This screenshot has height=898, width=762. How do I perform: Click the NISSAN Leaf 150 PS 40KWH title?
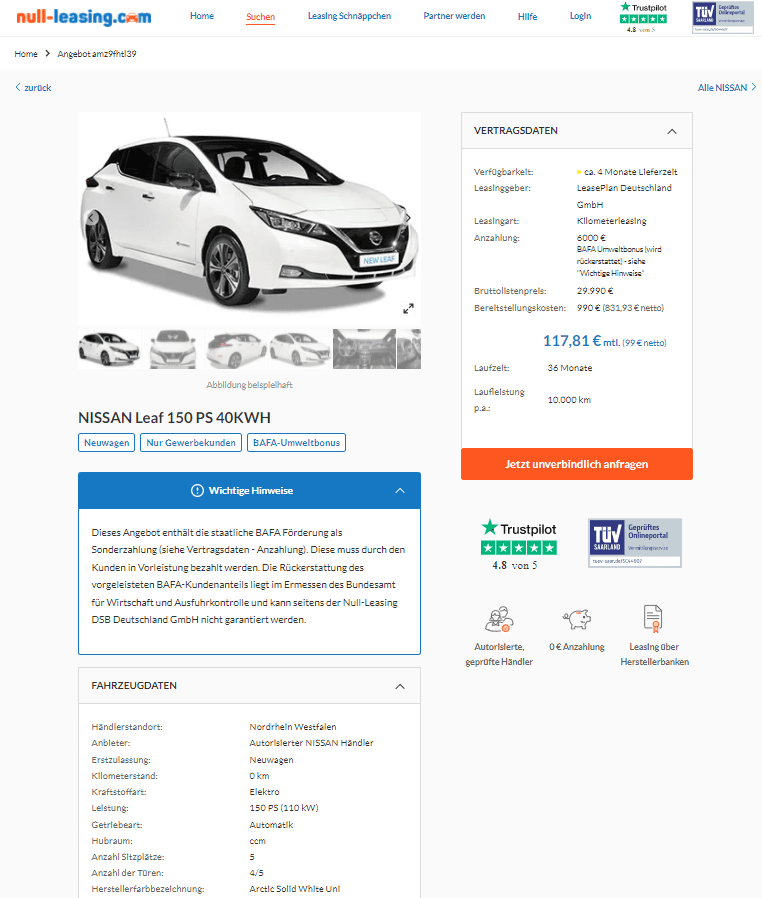coord(175,418)
